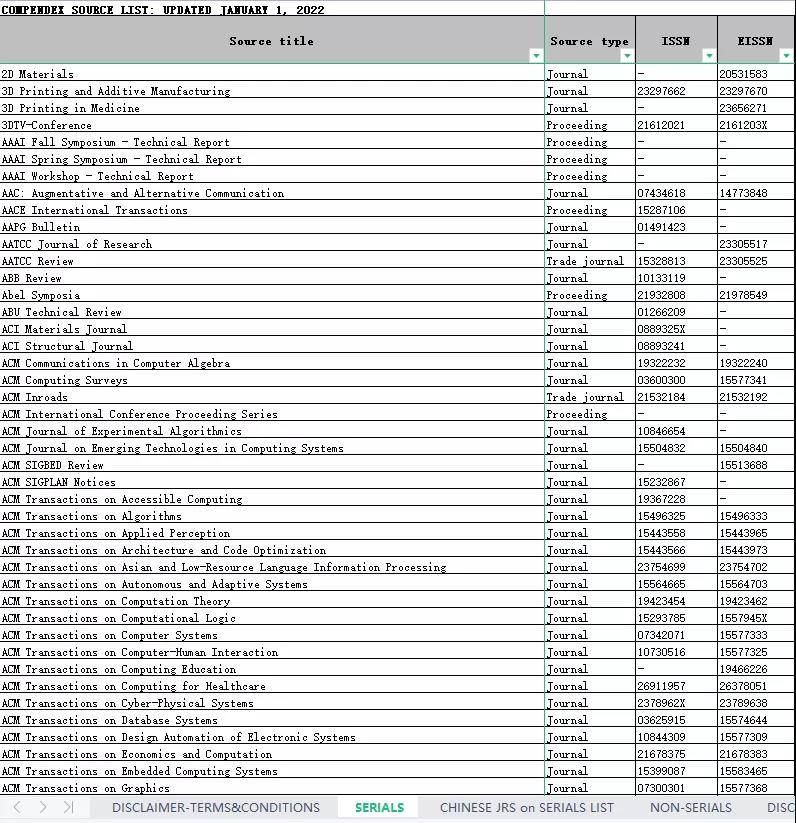The width and height of the screenshot is (796, 823).
Task: Select the AATCC Journal of Research cell
Action: point(272,244)
